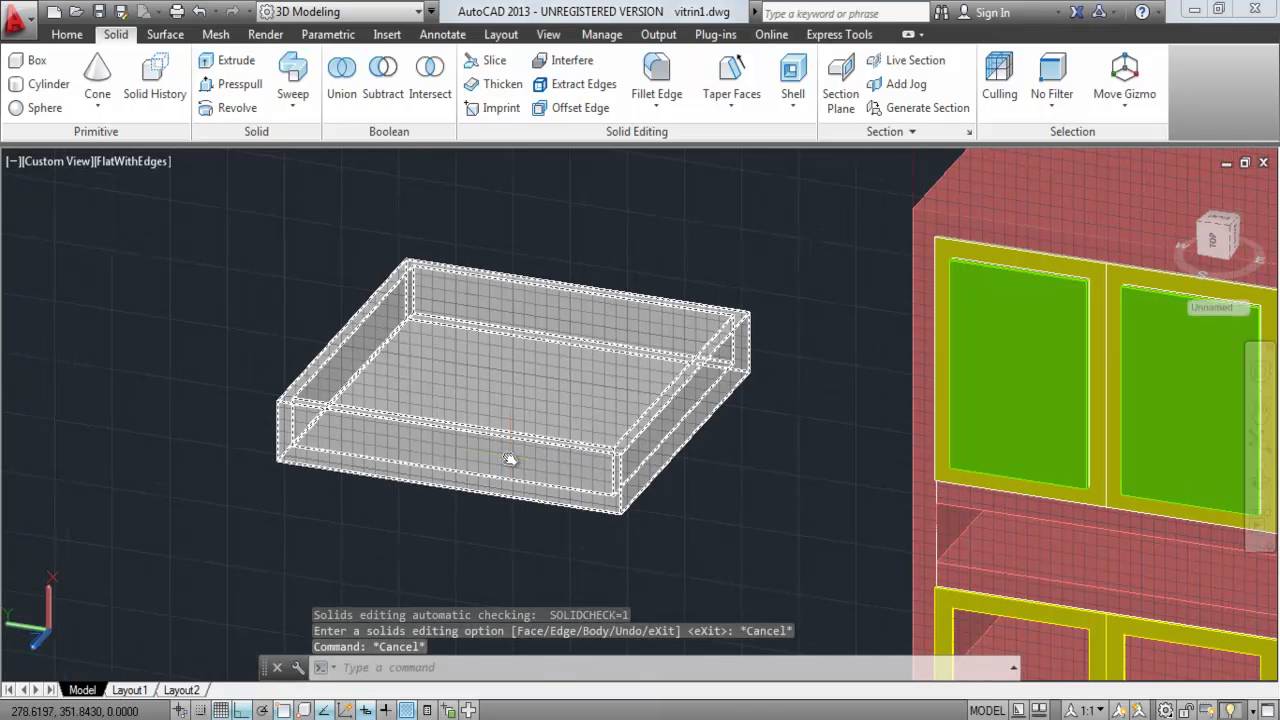Click the Move Gizmo icon
The width and height of the screenshot is (1280, 720).
[1125, 68]
